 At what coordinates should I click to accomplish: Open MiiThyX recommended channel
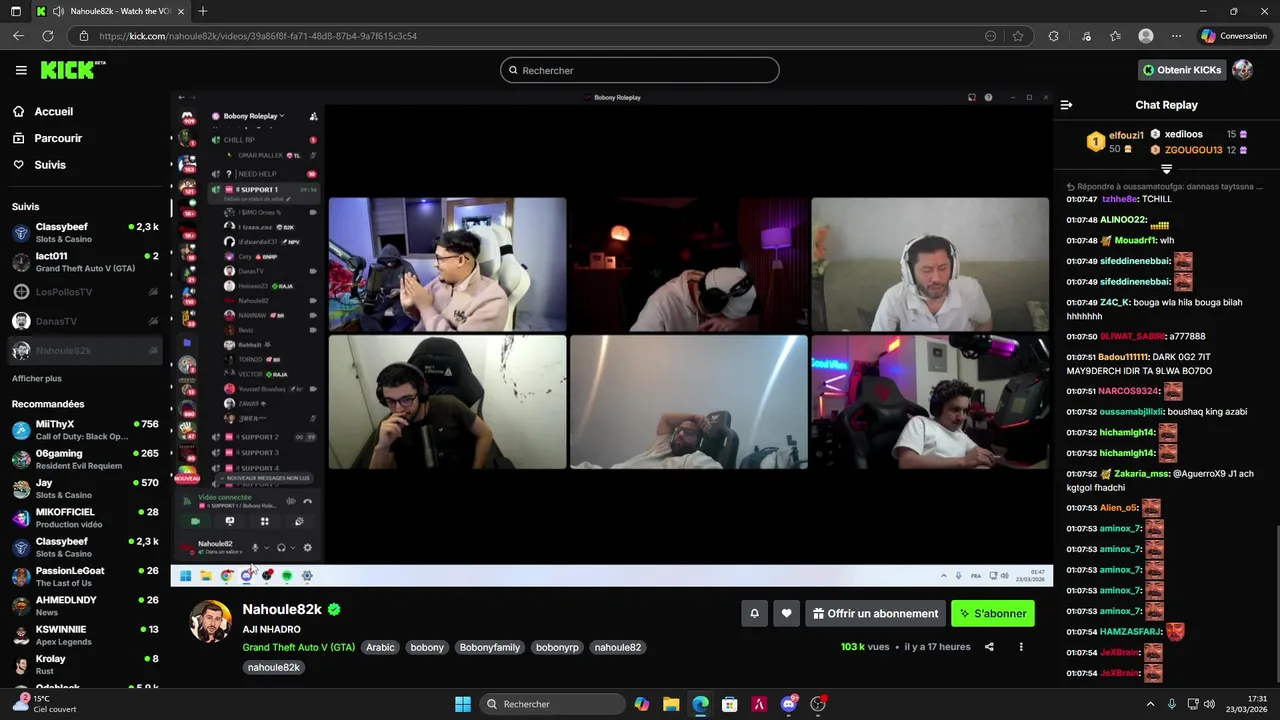[85, 430]
